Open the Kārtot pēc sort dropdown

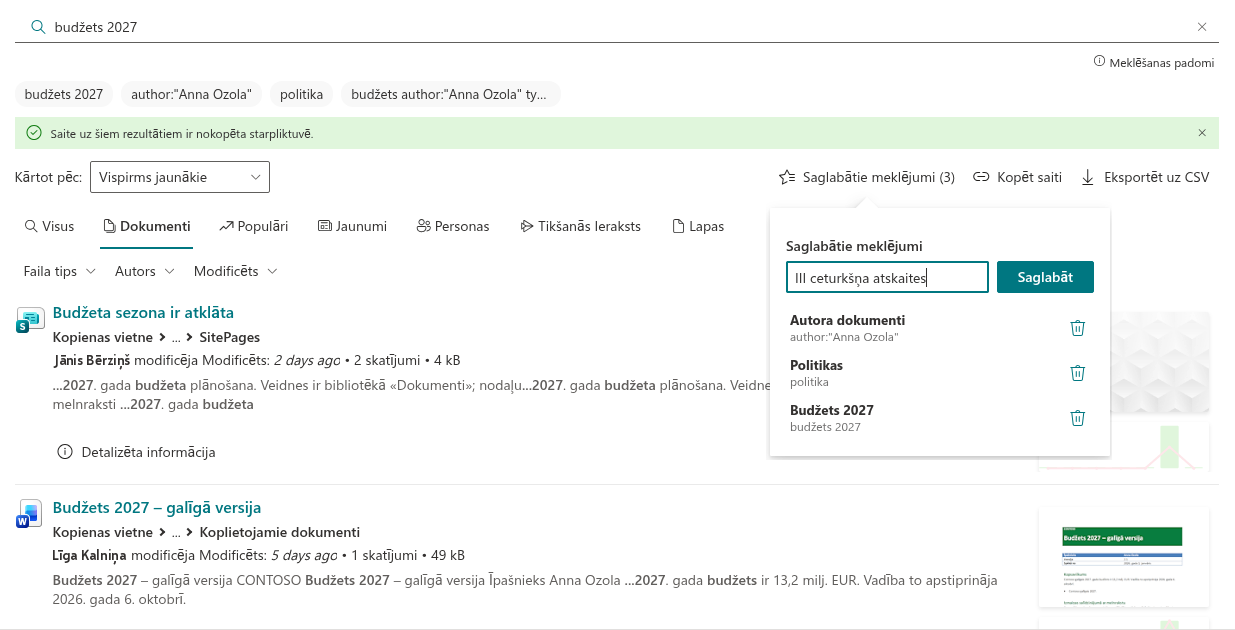(180, 177)
